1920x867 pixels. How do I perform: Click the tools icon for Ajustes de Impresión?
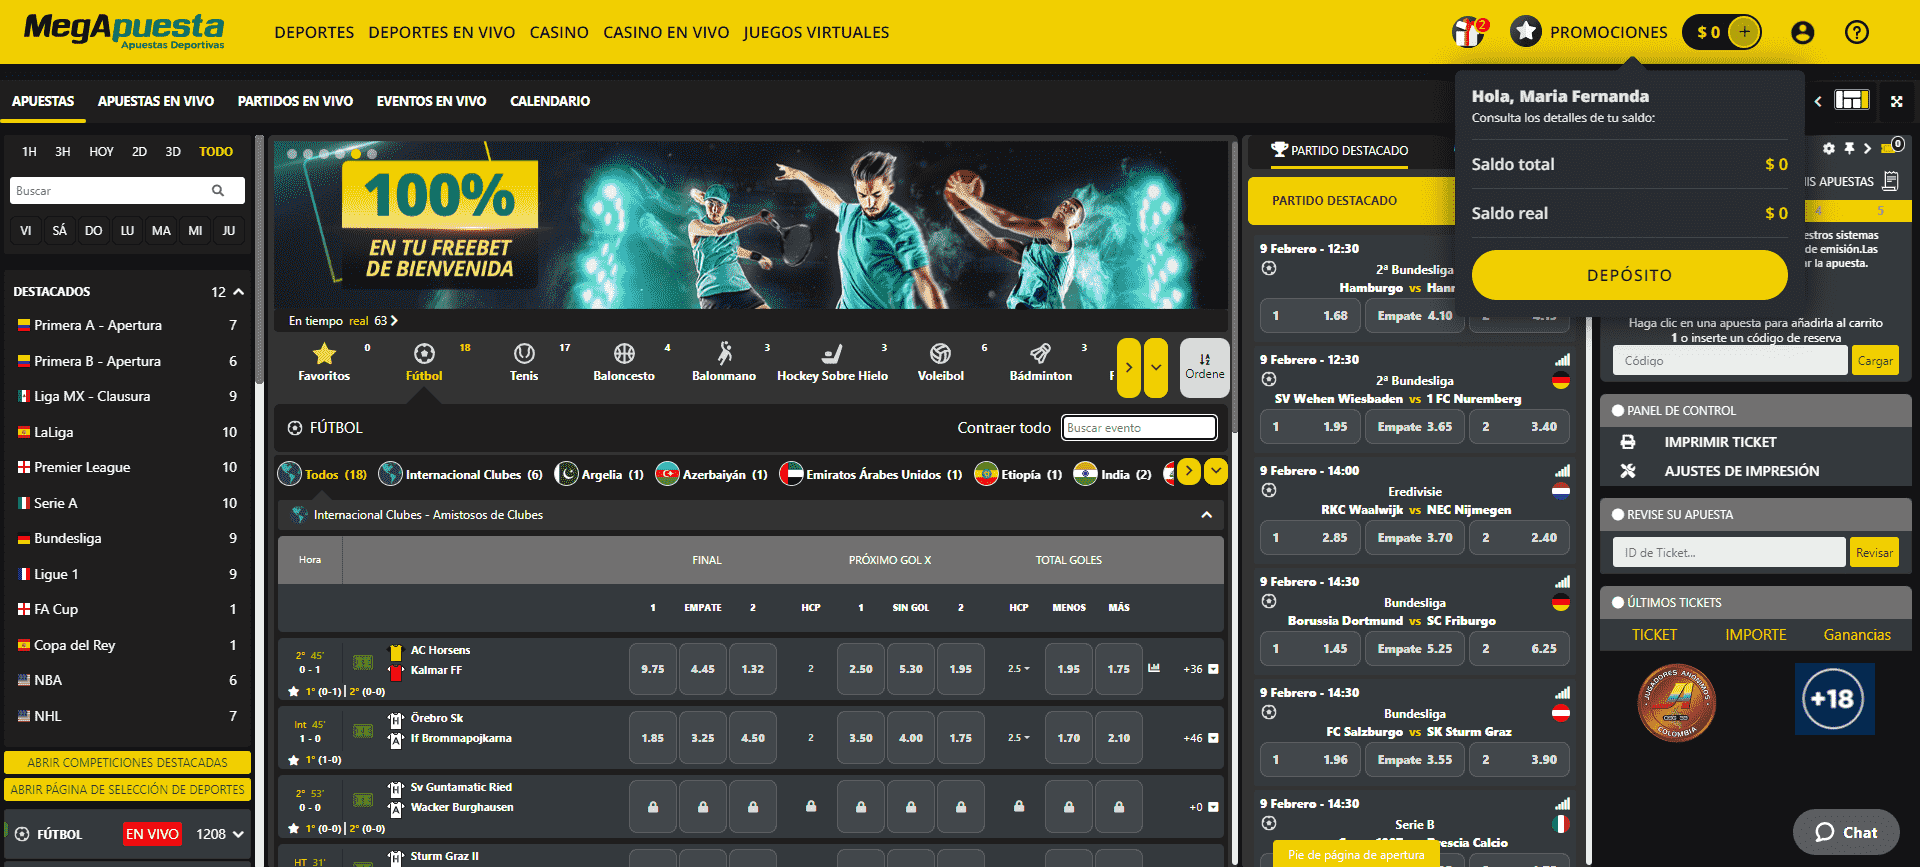(1628, 470)
